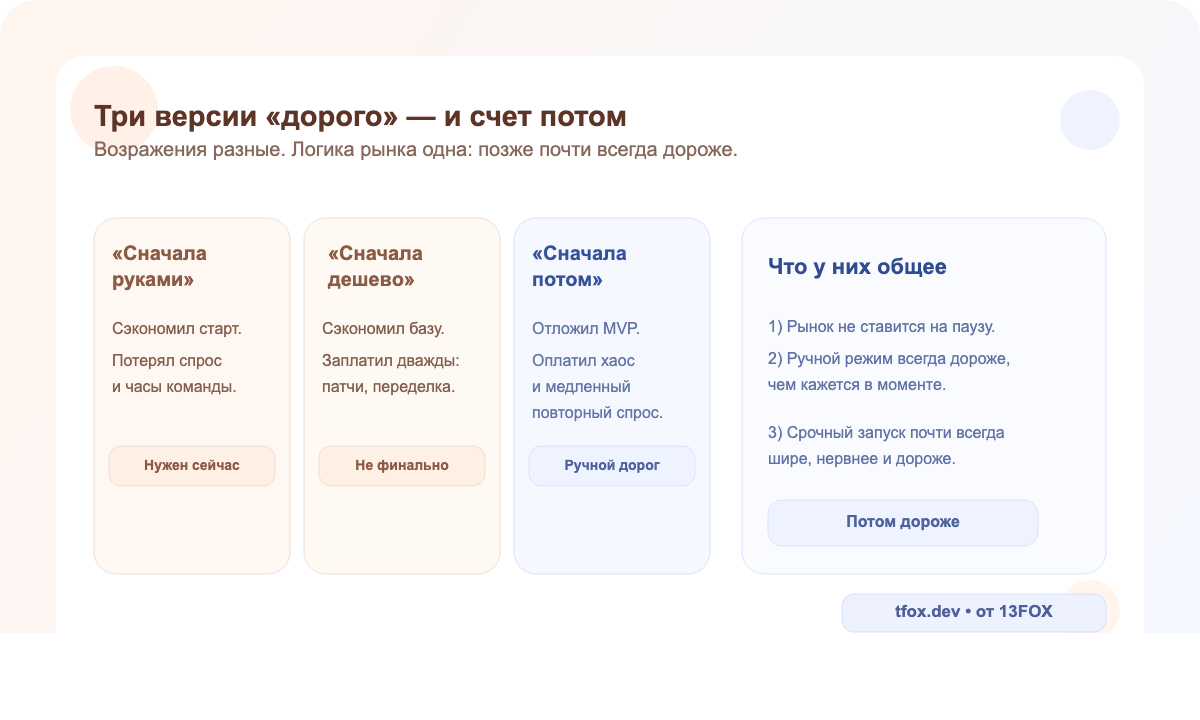Click the text «Отложил MVP»
The image size is (1200, 720).
coord(586,327)
